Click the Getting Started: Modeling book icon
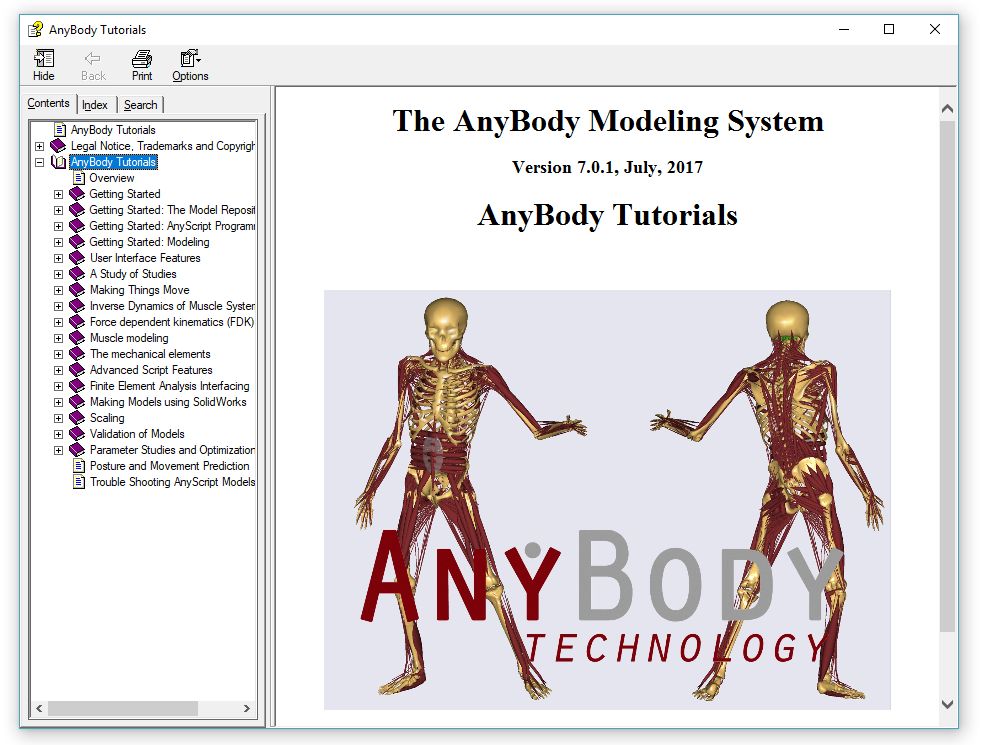 pos(77,242)
